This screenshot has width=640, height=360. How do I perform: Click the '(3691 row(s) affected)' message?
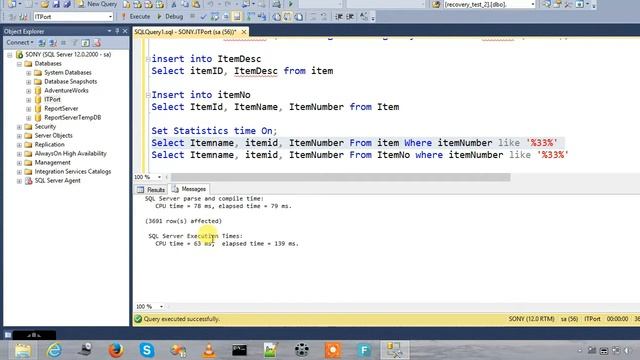[x=183, y=221]
